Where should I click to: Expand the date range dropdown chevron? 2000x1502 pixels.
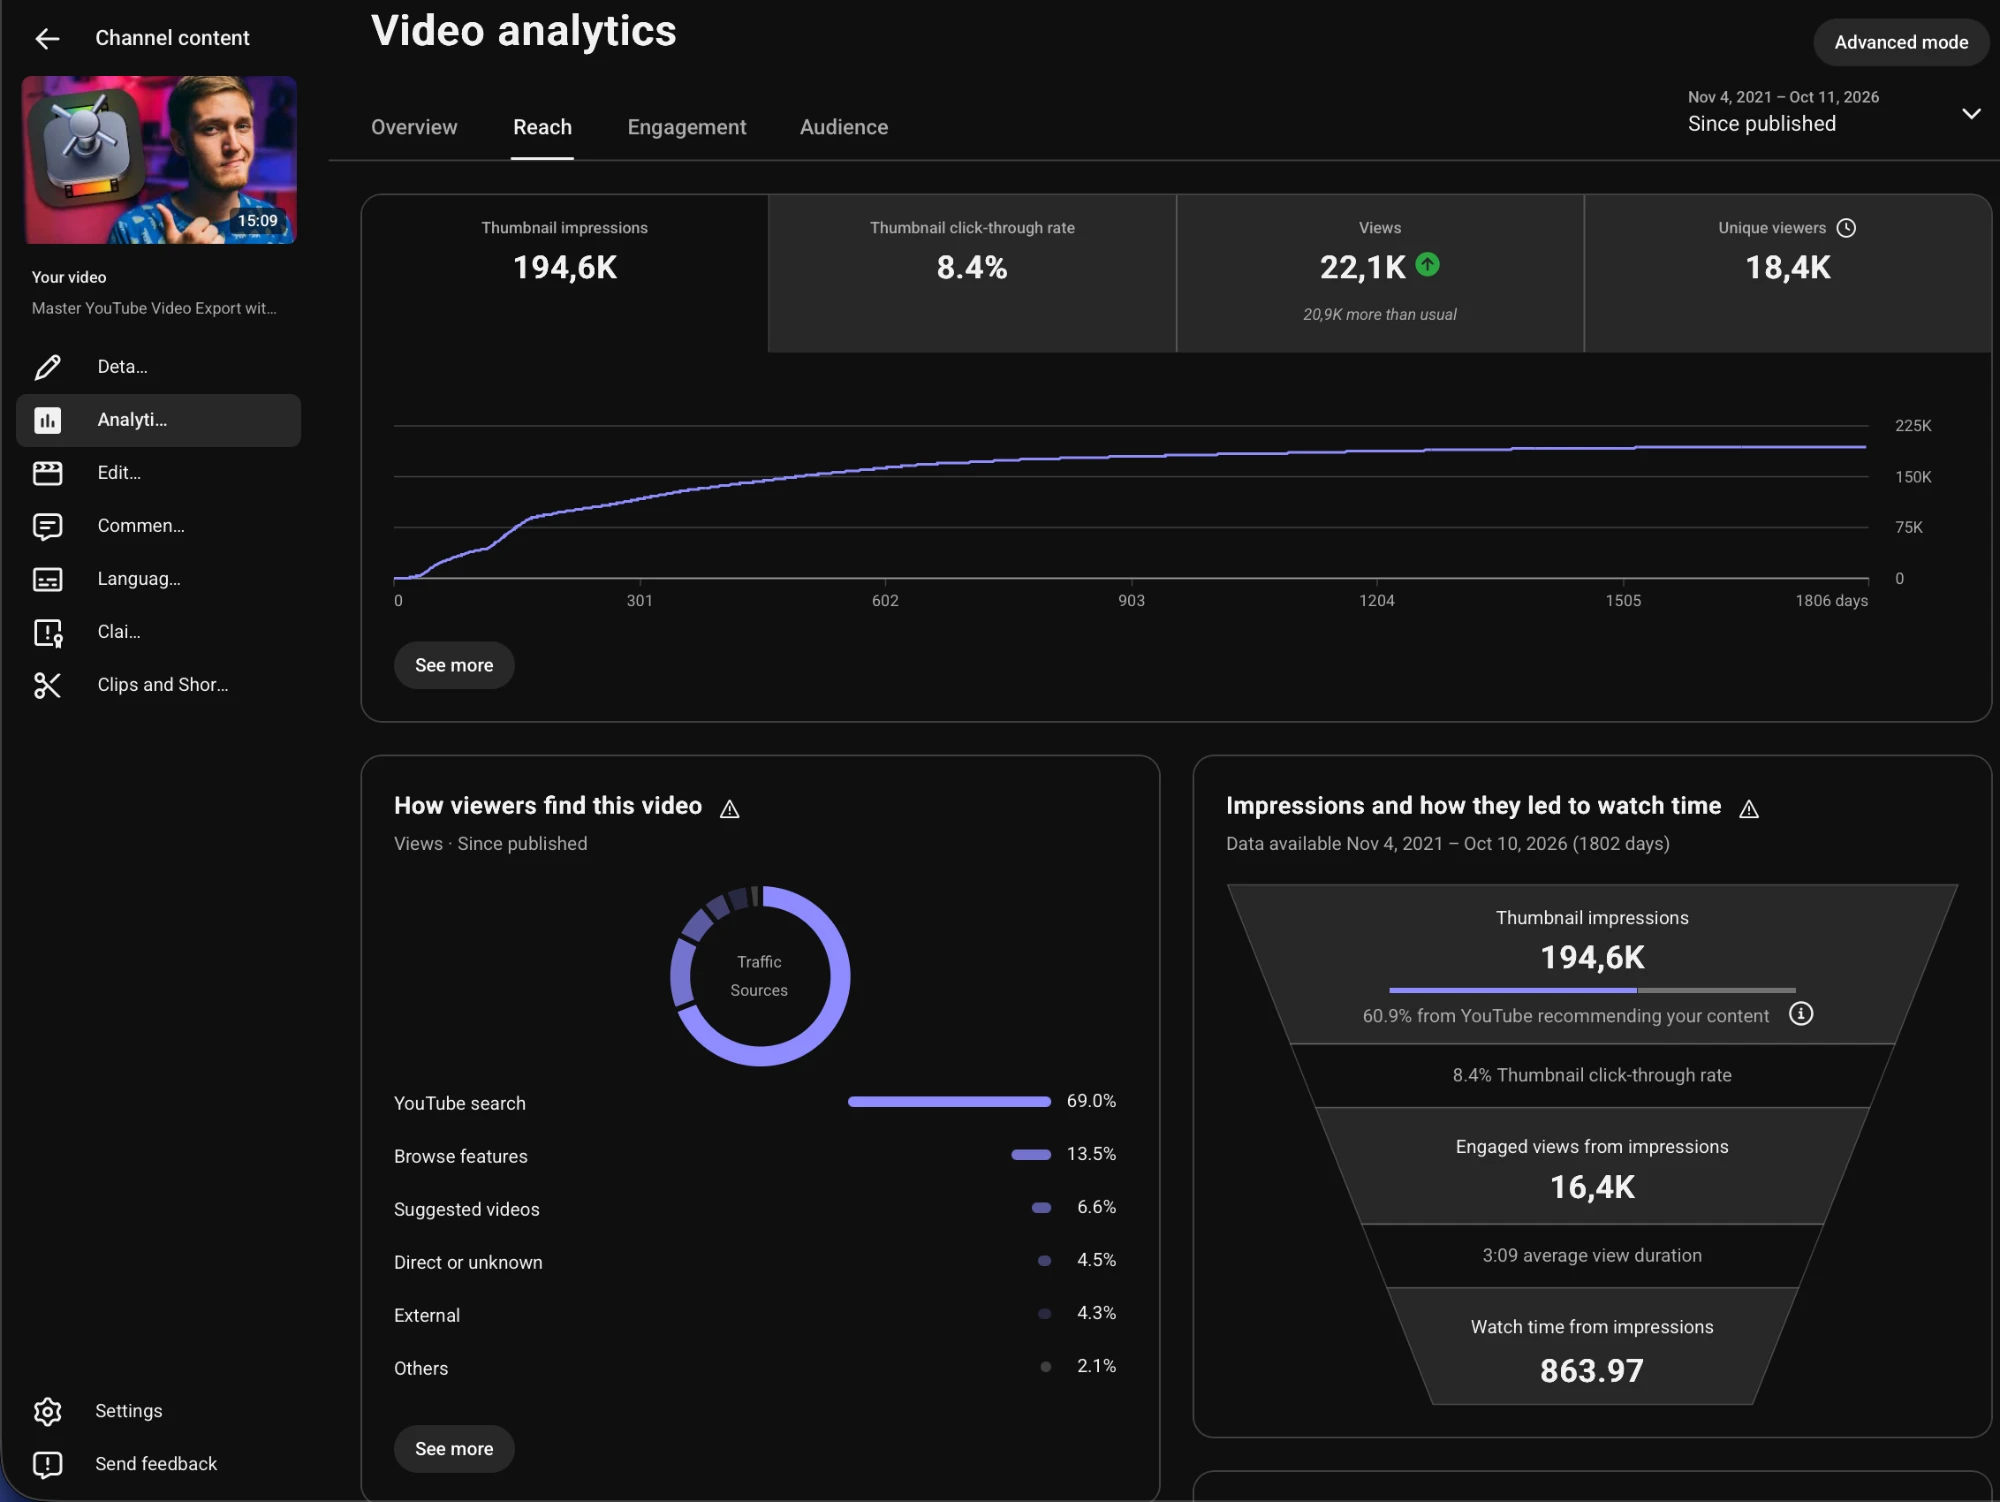[x=1971, y=113]
